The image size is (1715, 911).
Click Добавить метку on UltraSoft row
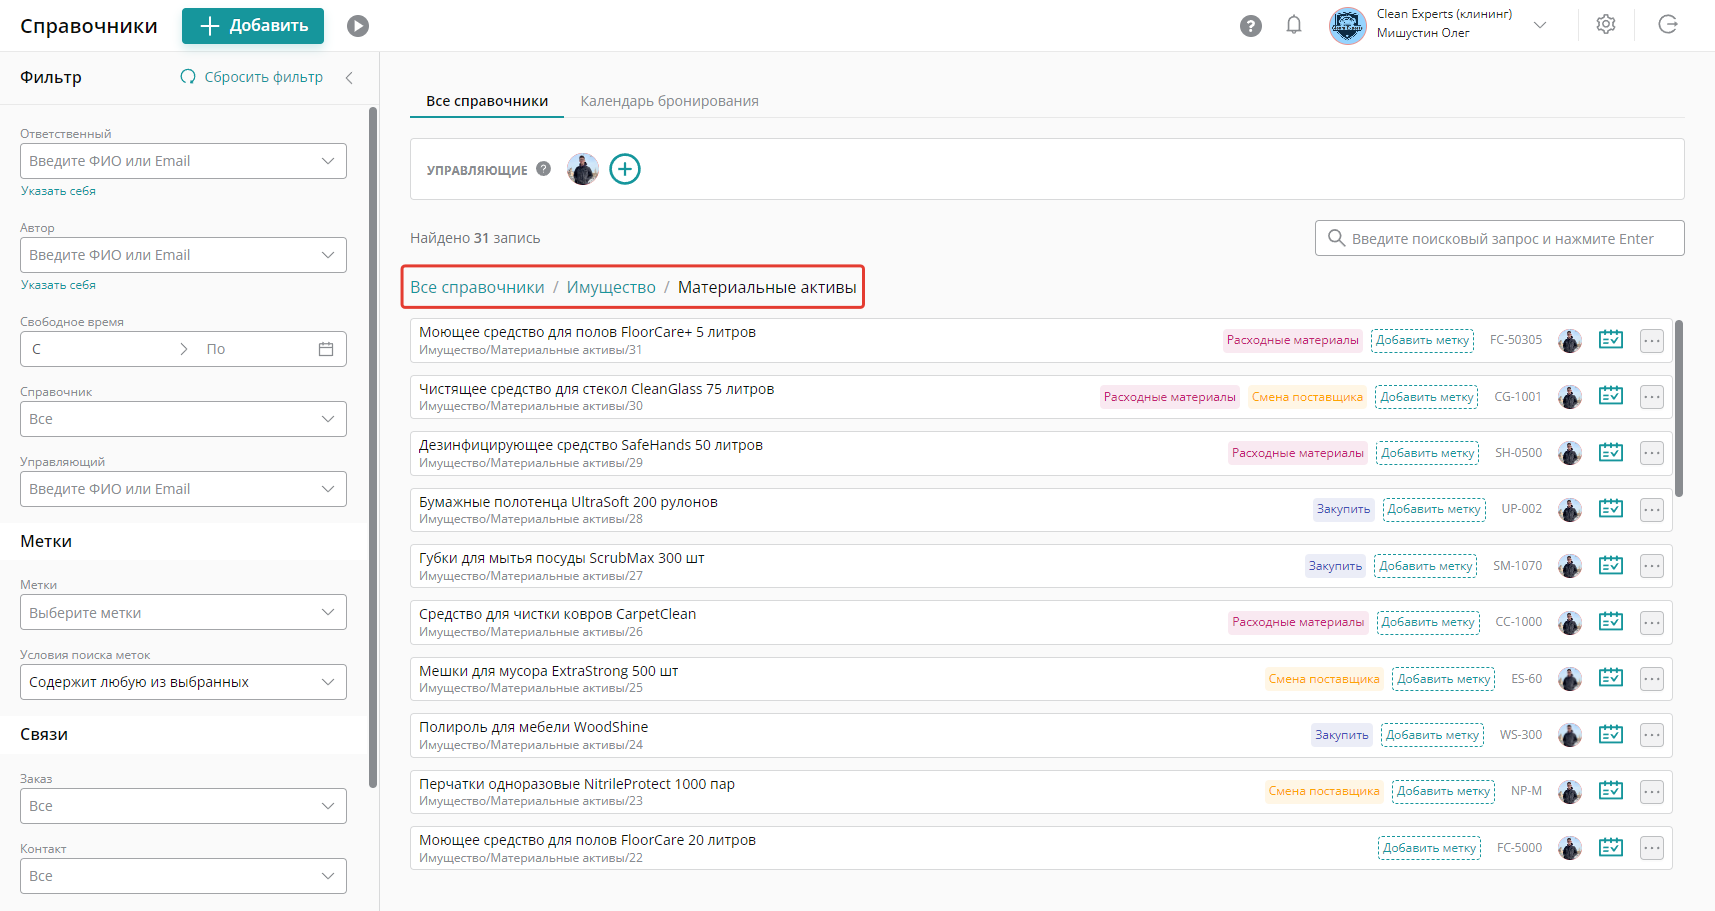click(x=1434, y=509)
